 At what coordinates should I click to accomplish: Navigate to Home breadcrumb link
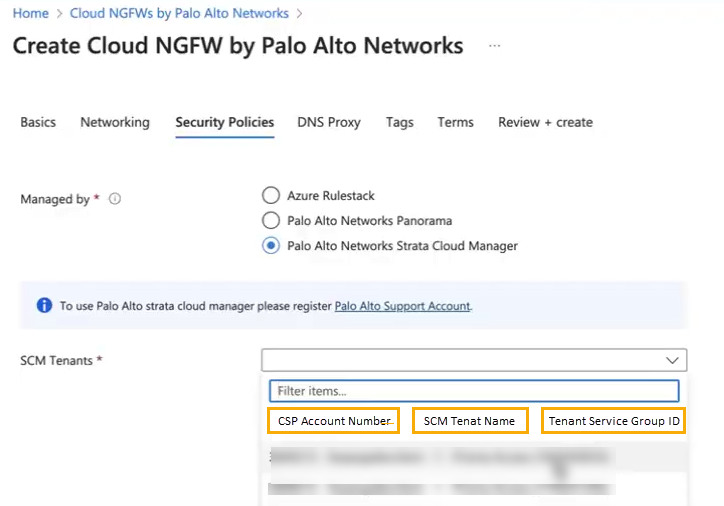(30, 13)
